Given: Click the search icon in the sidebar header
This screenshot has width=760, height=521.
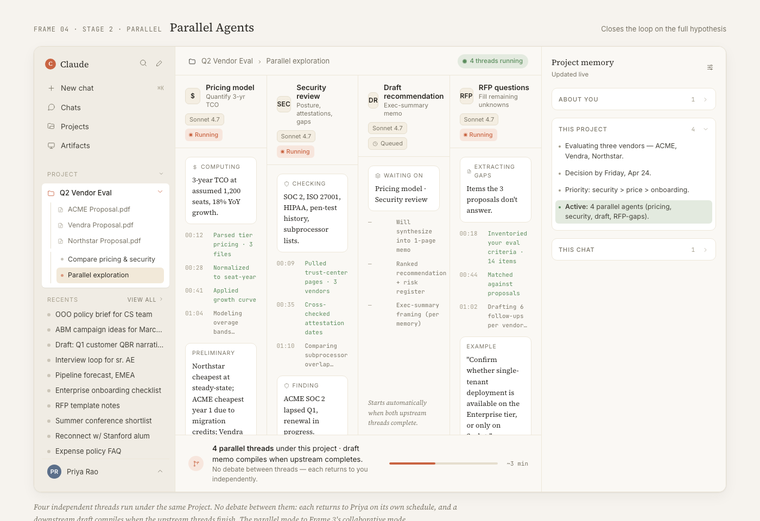Looking at the screenshot, I should point(143,64).
